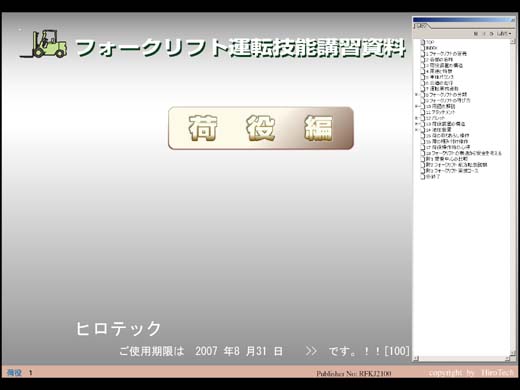Select the INDEX bookmark
The height and width of the screenshot is (390, 520).
click(x=431, y=48)
